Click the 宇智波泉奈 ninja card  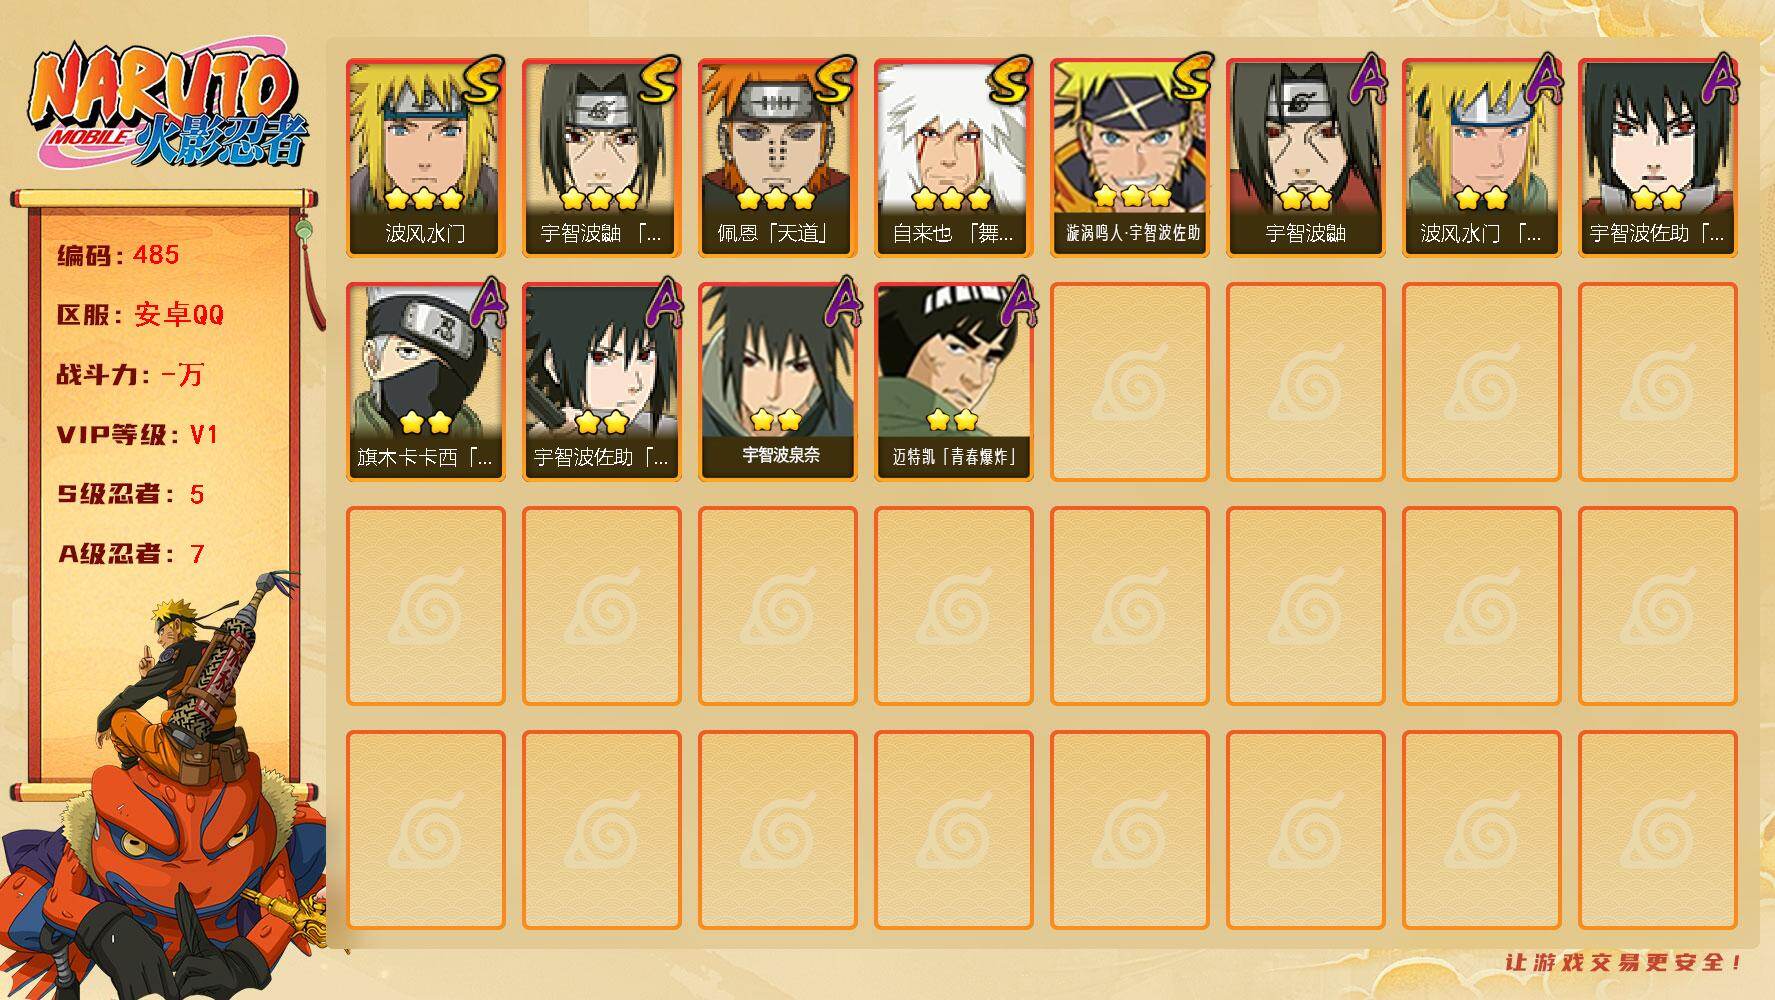777,382
